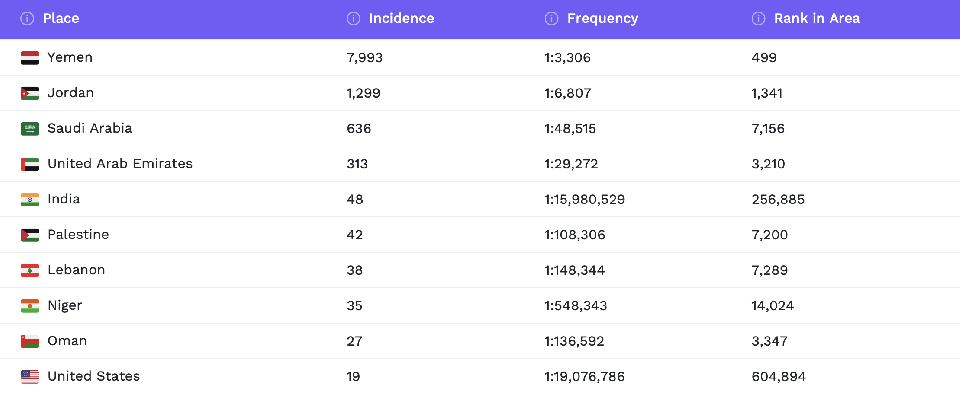Viewport: 960px width, 401px height.
Task: Sort table by Incidence column header
Action: coord(401,19)
